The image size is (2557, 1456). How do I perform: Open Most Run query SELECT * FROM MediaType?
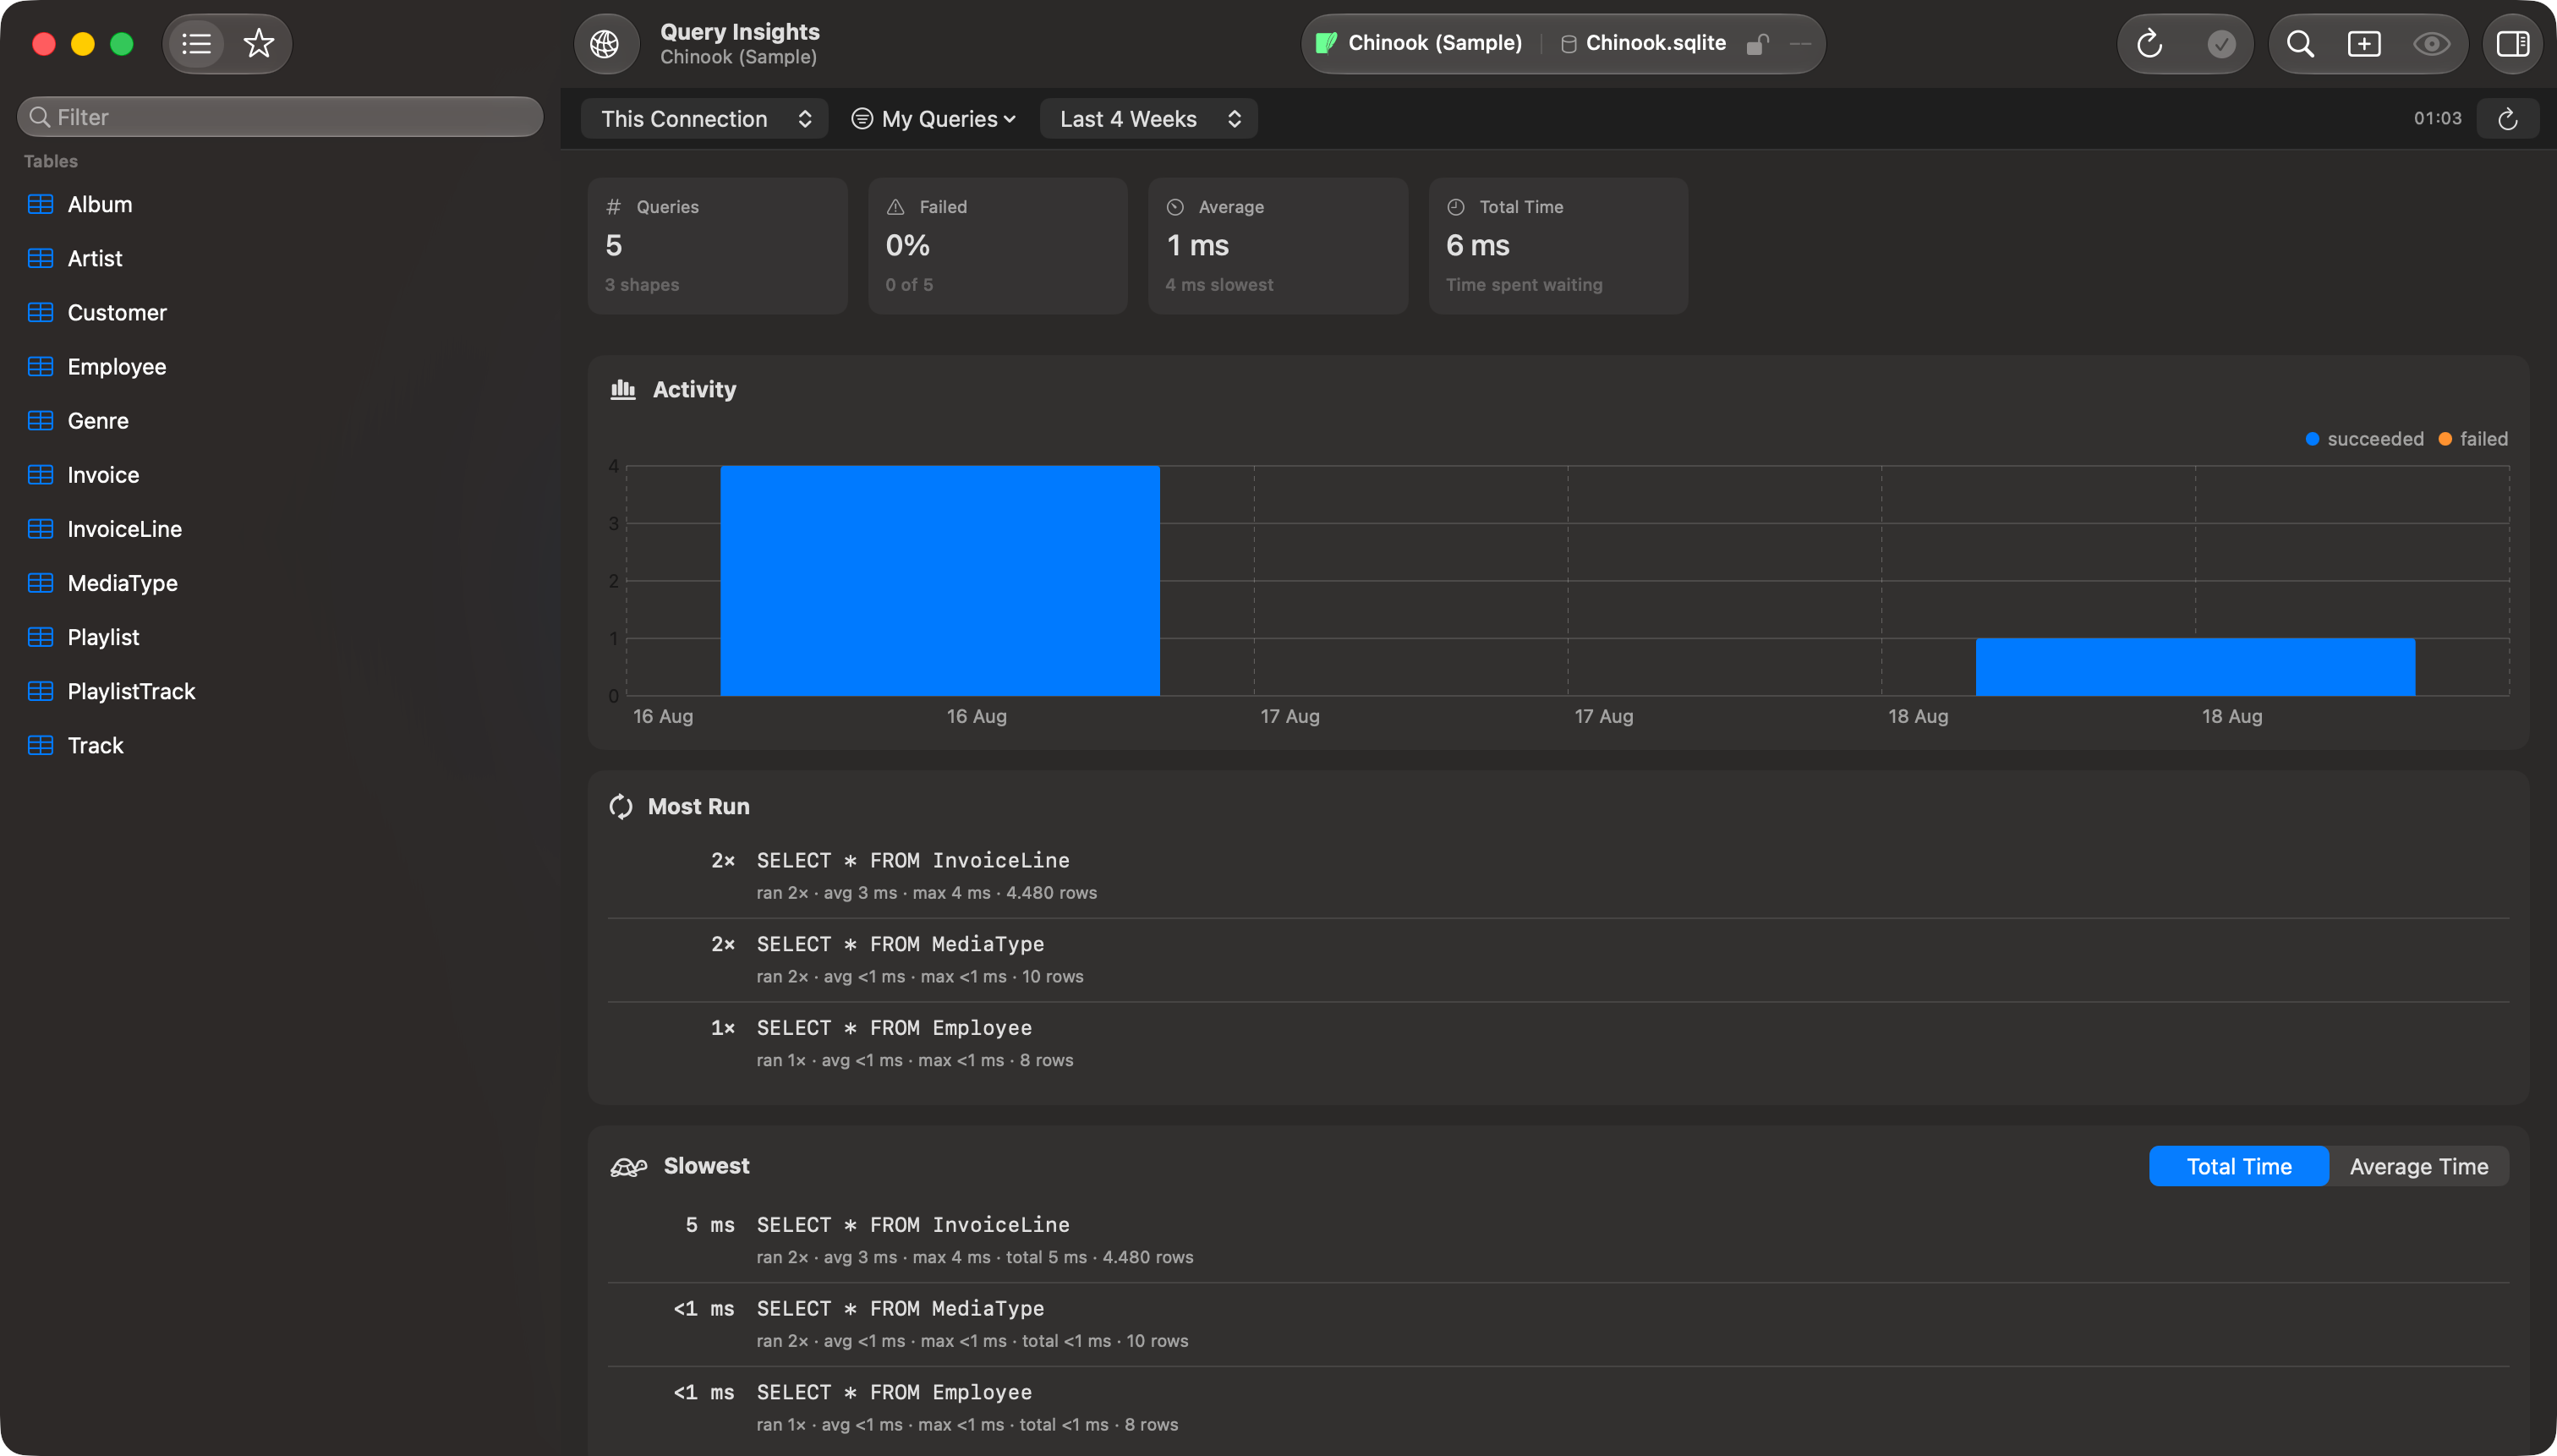coord(1558,960)
